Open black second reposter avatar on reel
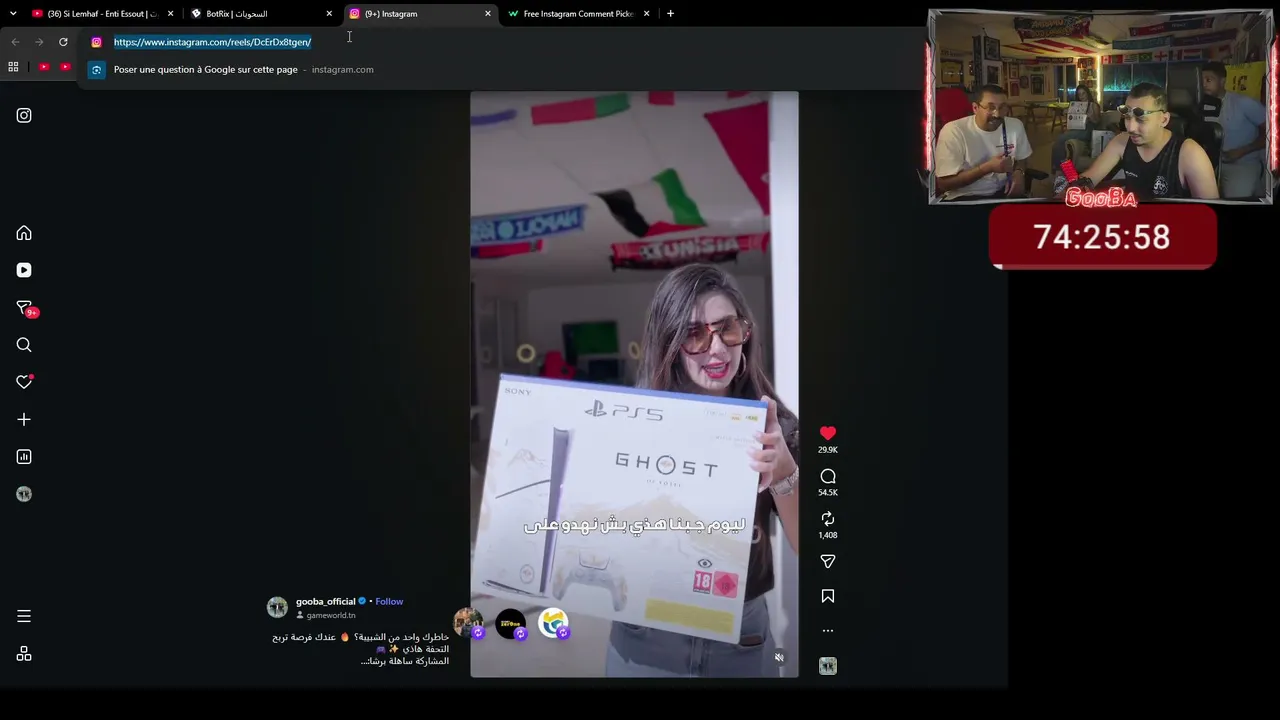 click(511, 624)
